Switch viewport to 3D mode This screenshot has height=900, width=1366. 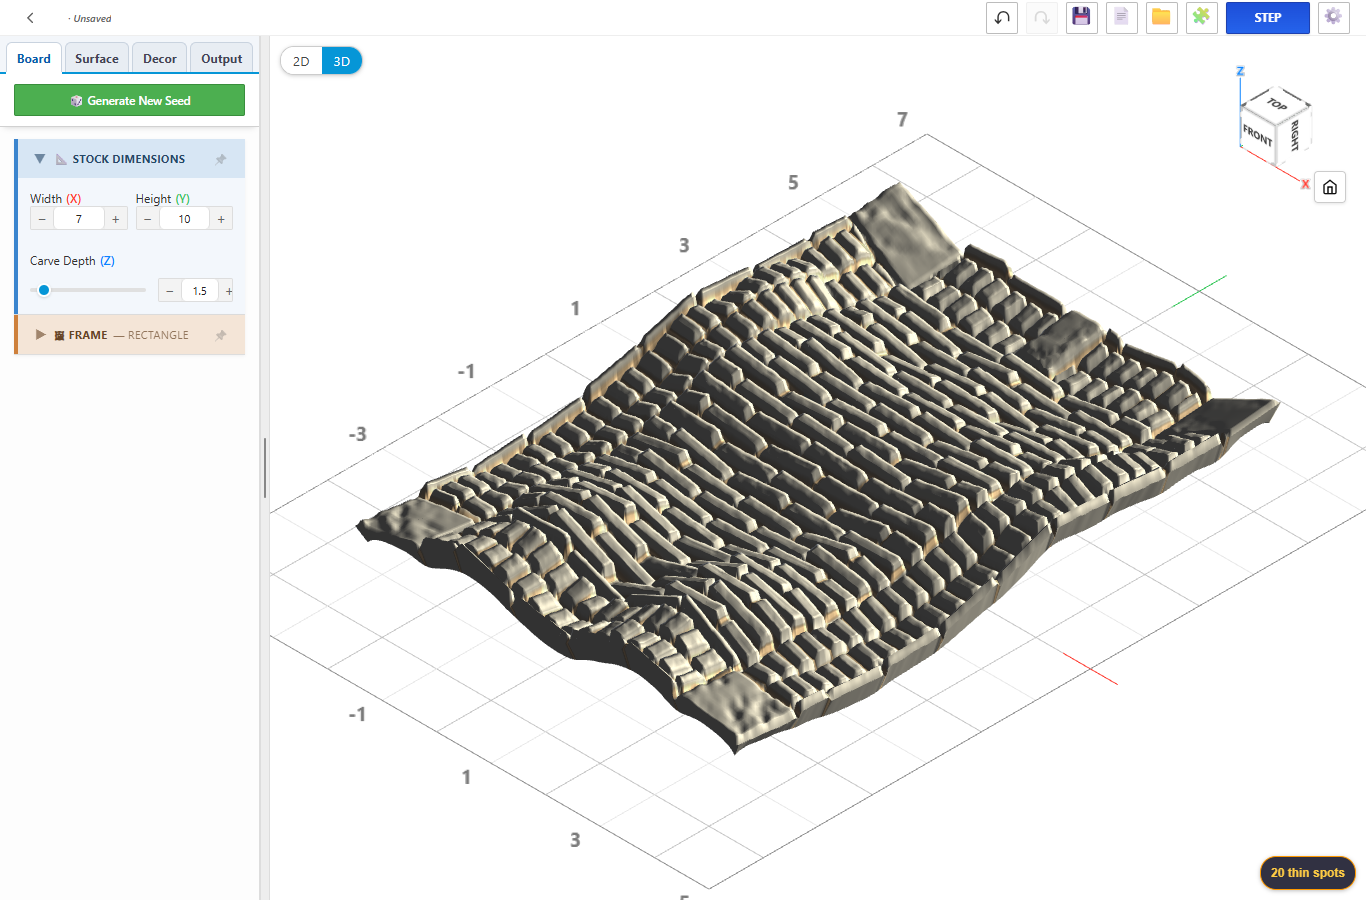(342, 61)
